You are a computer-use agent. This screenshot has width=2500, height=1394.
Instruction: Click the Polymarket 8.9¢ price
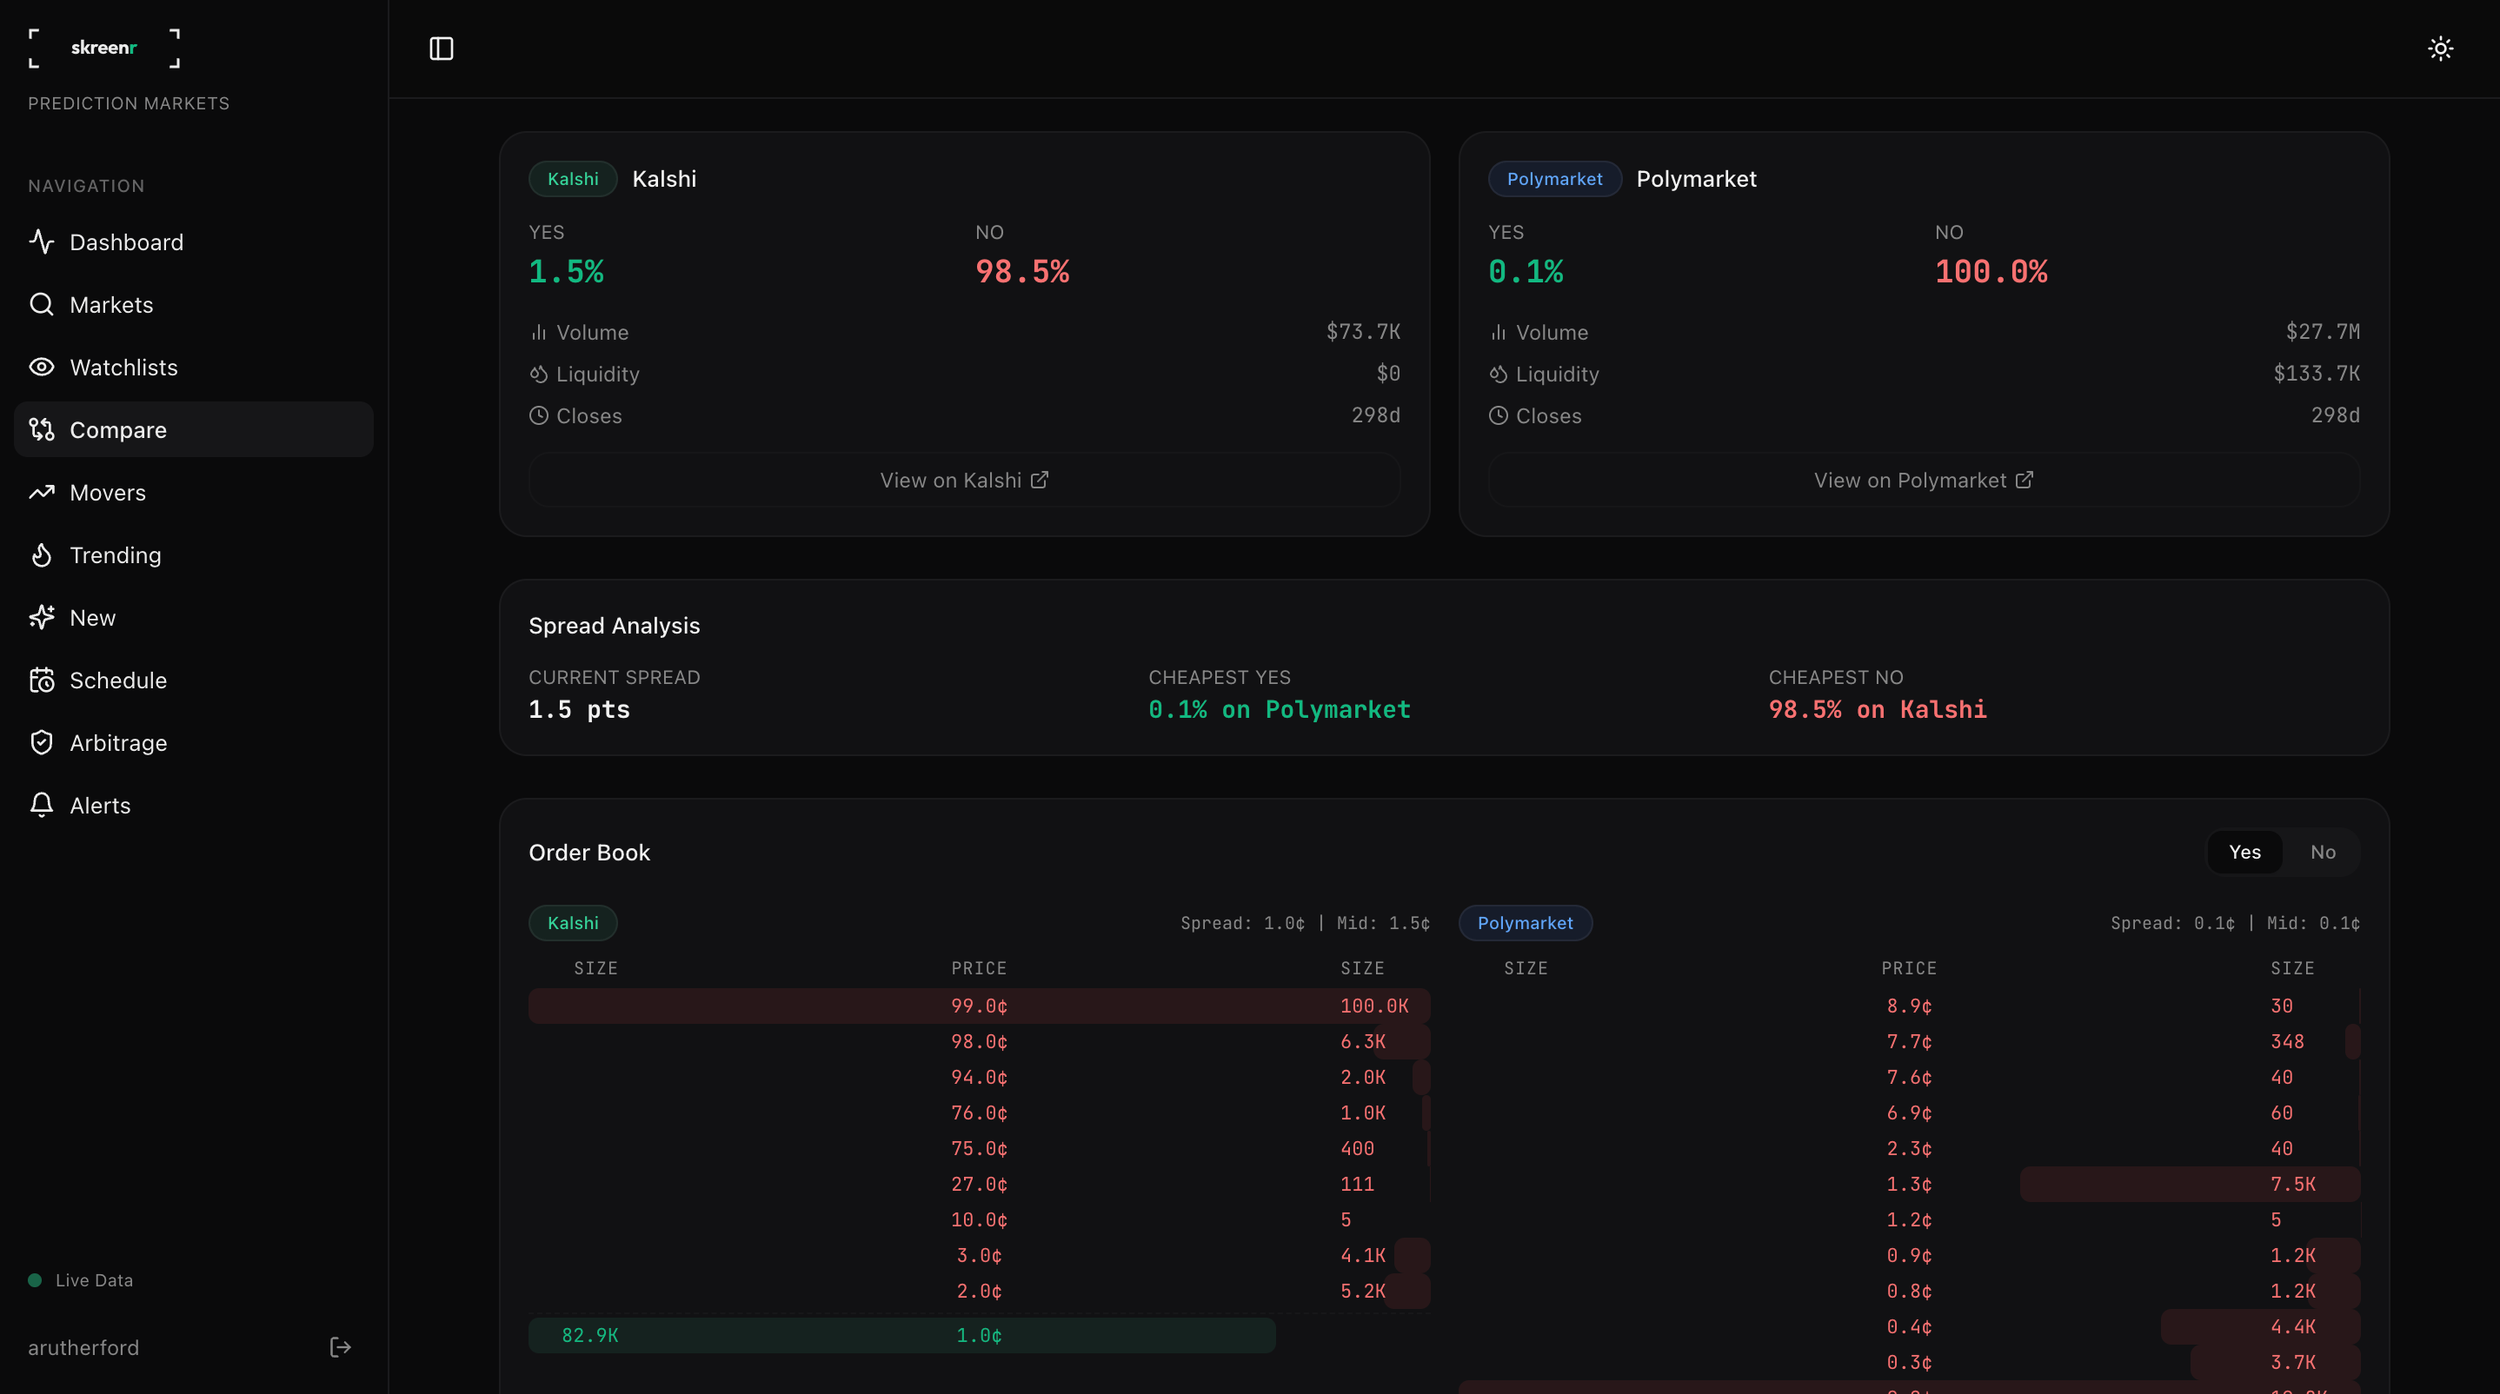(x=1909, y=1006)
